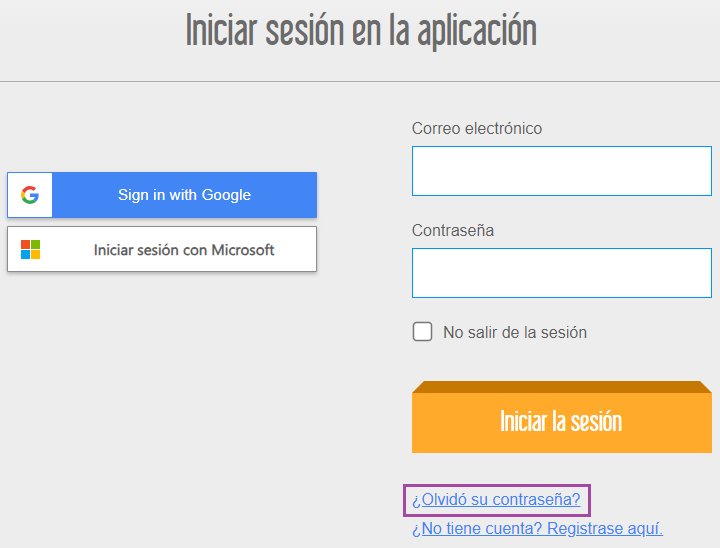Choose "Iniciar sesión con Microsoft" button
Image resolution: width=720 pixels, height=548 pixels.
[x=183, y=249]
